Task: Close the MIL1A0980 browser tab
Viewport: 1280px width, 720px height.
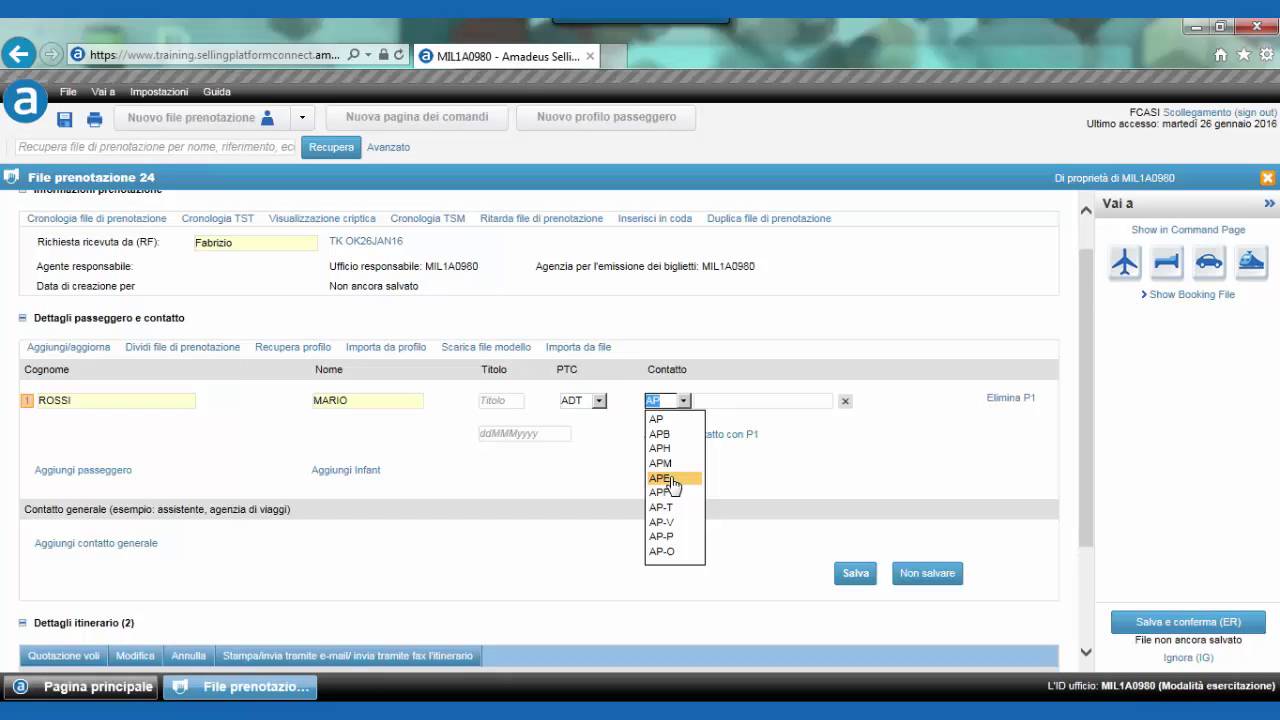Action: coord(590,56)
